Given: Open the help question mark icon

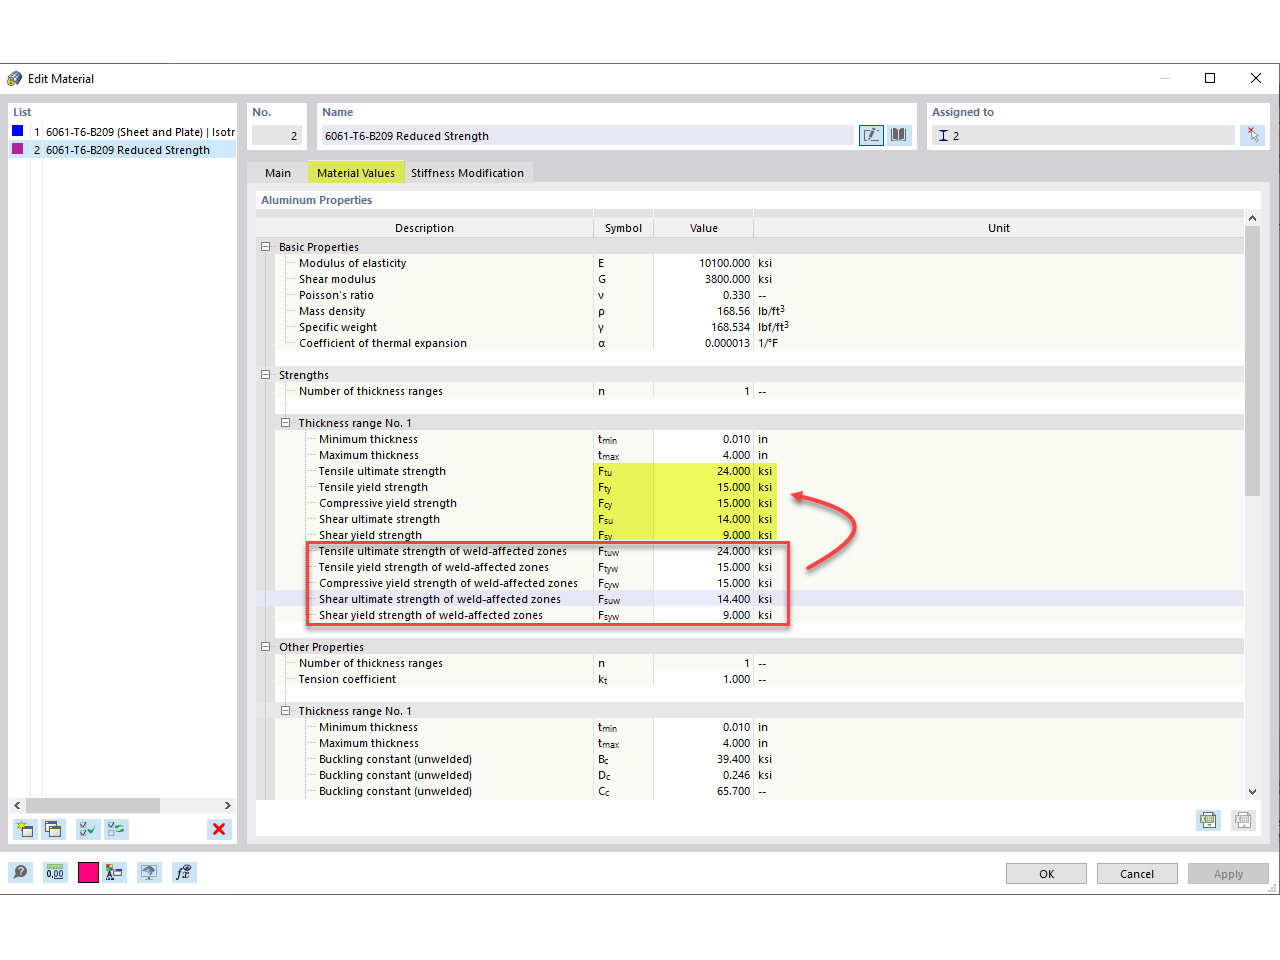Looking at the screenshot, I should [20, 872].
